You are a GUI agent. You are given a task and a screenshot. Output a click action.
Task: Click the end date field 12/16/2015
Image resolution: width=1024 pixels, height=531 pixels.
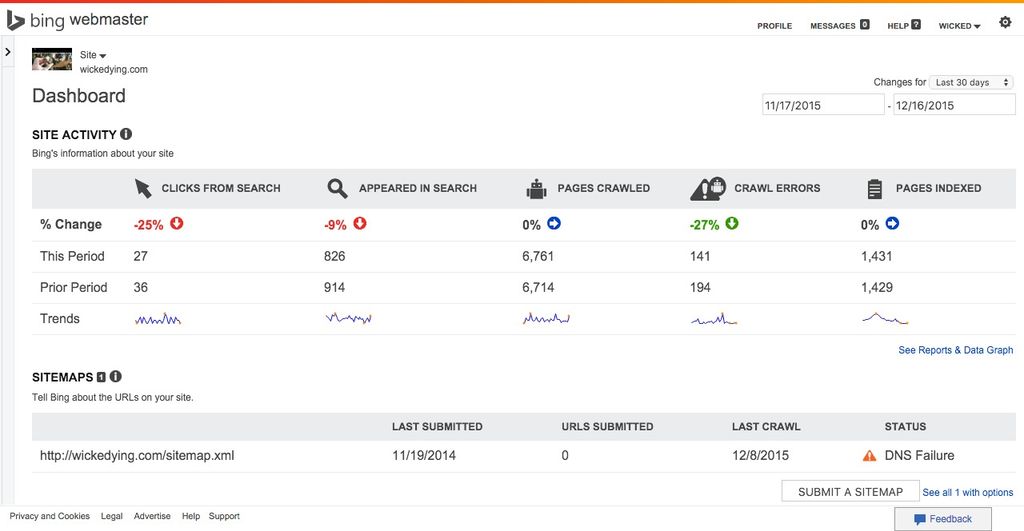(954, 105)
